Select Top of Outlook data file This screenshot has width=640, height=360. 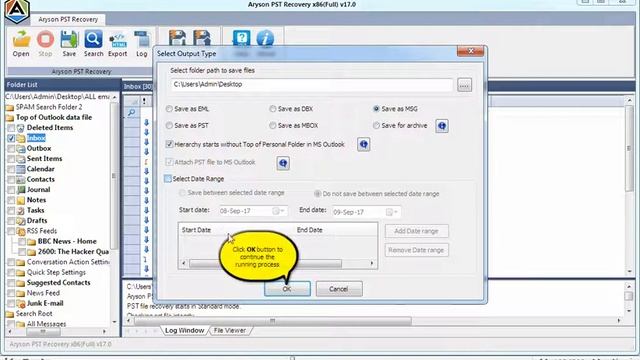[x=54, y=118]
